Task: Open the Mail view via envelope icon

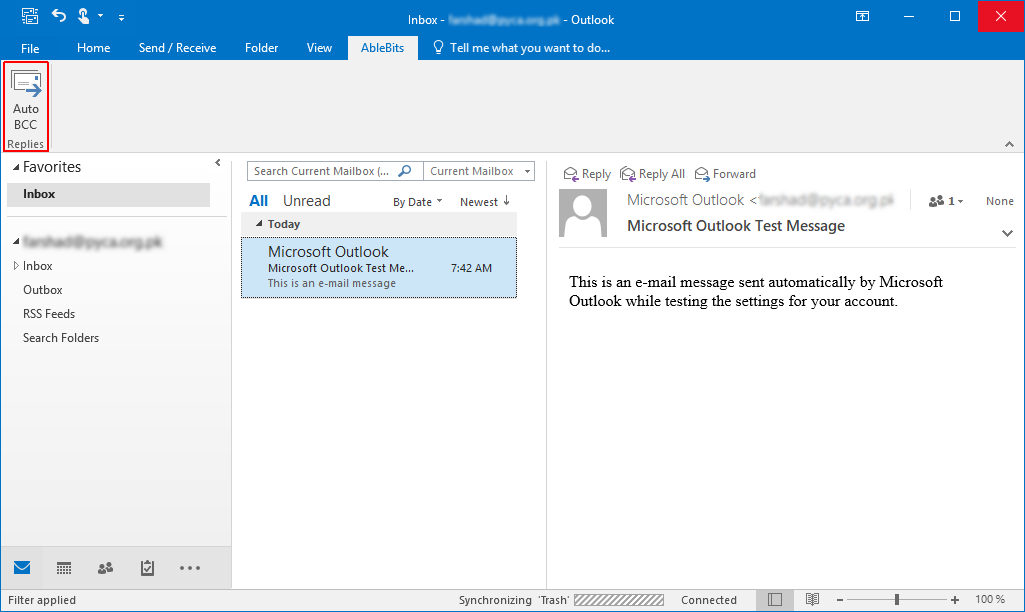Action: [x=21, y=568]
